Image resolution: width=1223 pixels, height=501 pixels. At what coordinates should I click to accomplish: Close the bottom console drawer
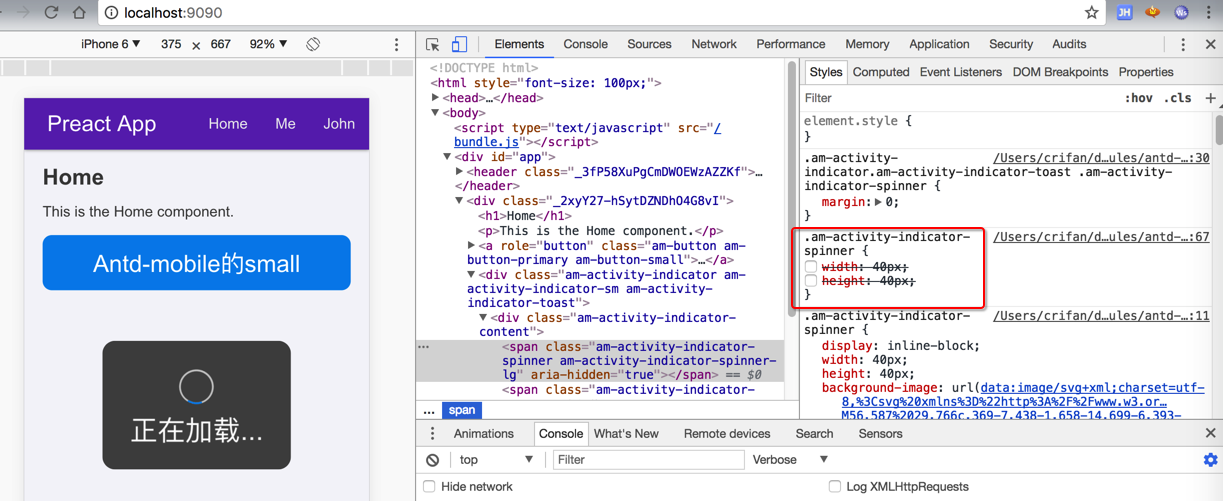tap(1210, 434)
